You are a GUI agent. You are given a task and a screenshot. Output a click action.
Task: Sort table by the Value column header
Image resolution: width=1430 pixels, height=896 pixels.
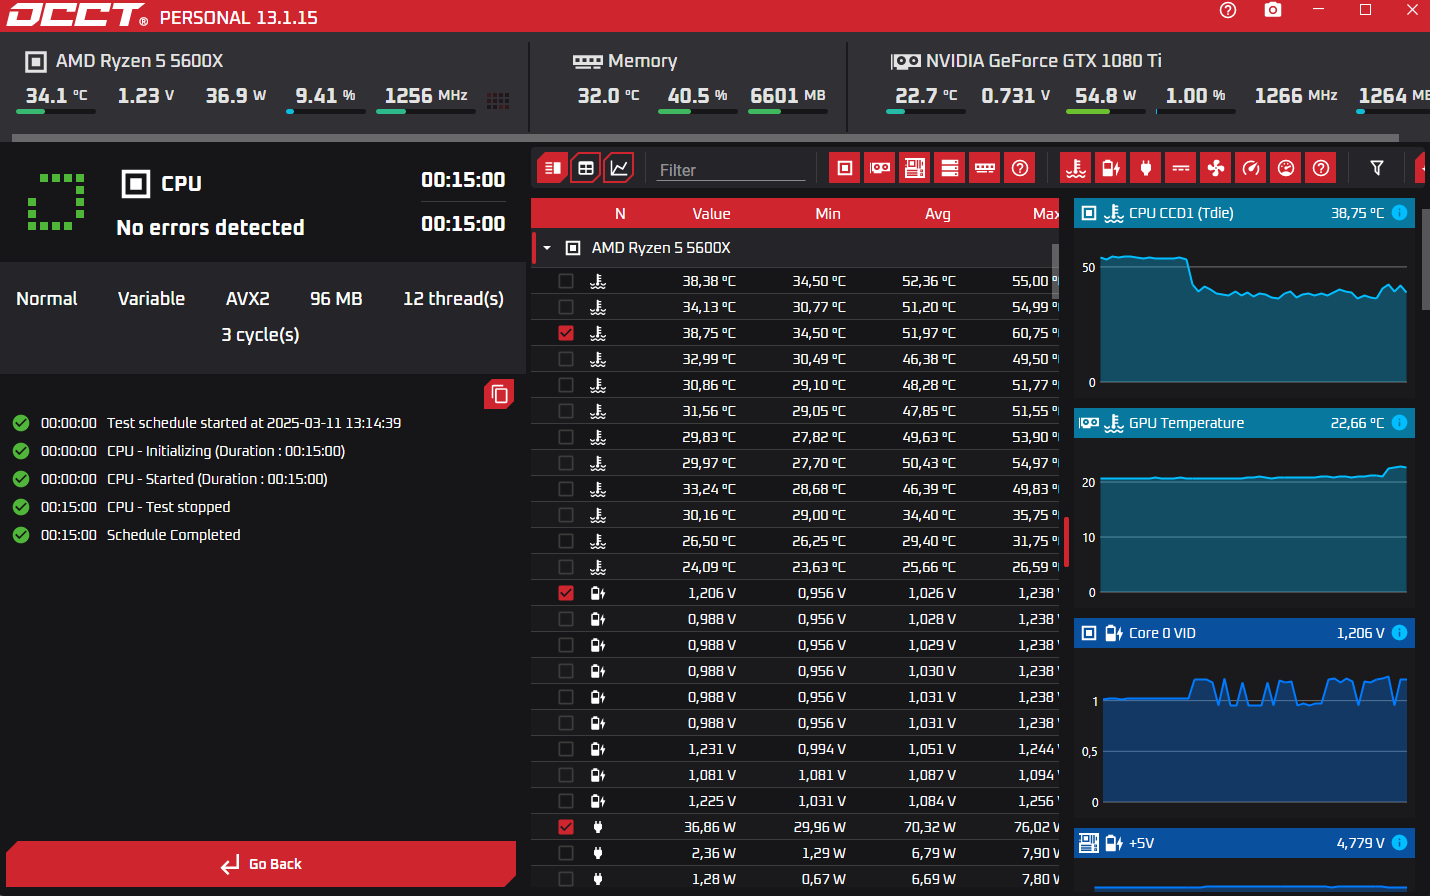pos(711,214)
